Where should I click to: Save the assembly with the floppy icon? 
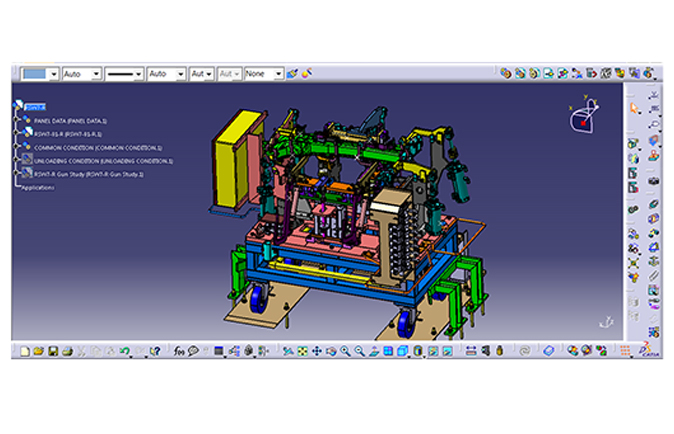pyautogui.click(x=53, y=351)
